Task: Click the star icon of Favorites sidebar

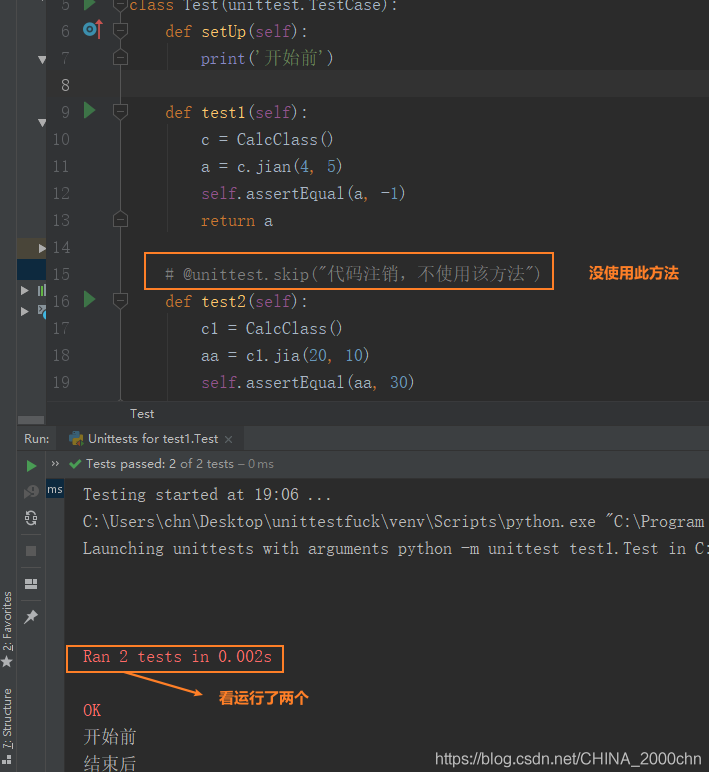Action: (x=6, y=662)
